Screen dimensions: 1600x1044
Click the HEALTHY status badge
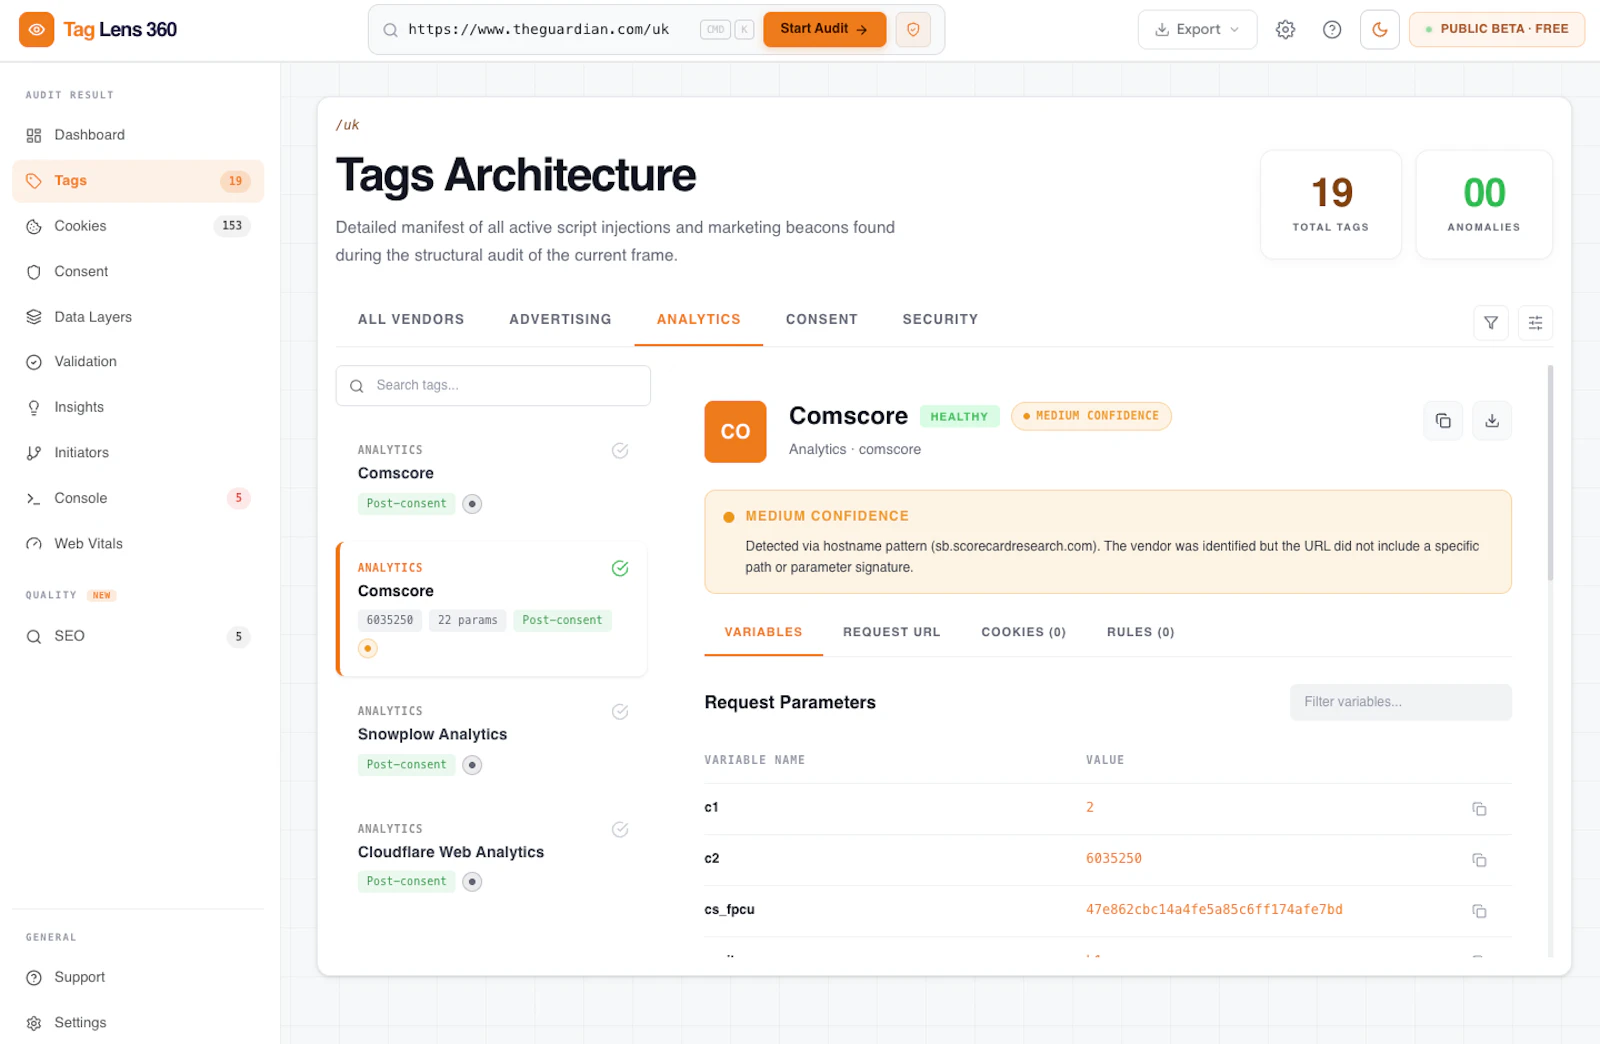click(959, 417)
